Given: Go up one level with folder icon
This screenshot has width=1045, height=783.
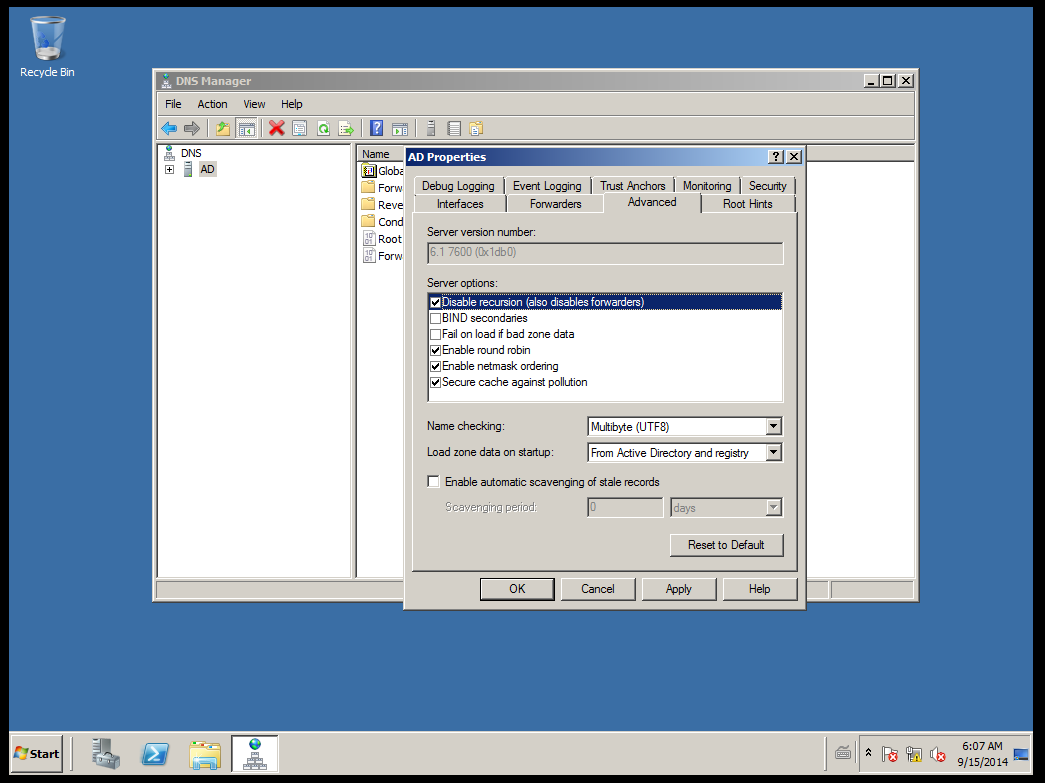Looking at the screenshot, I should point(223,128).
